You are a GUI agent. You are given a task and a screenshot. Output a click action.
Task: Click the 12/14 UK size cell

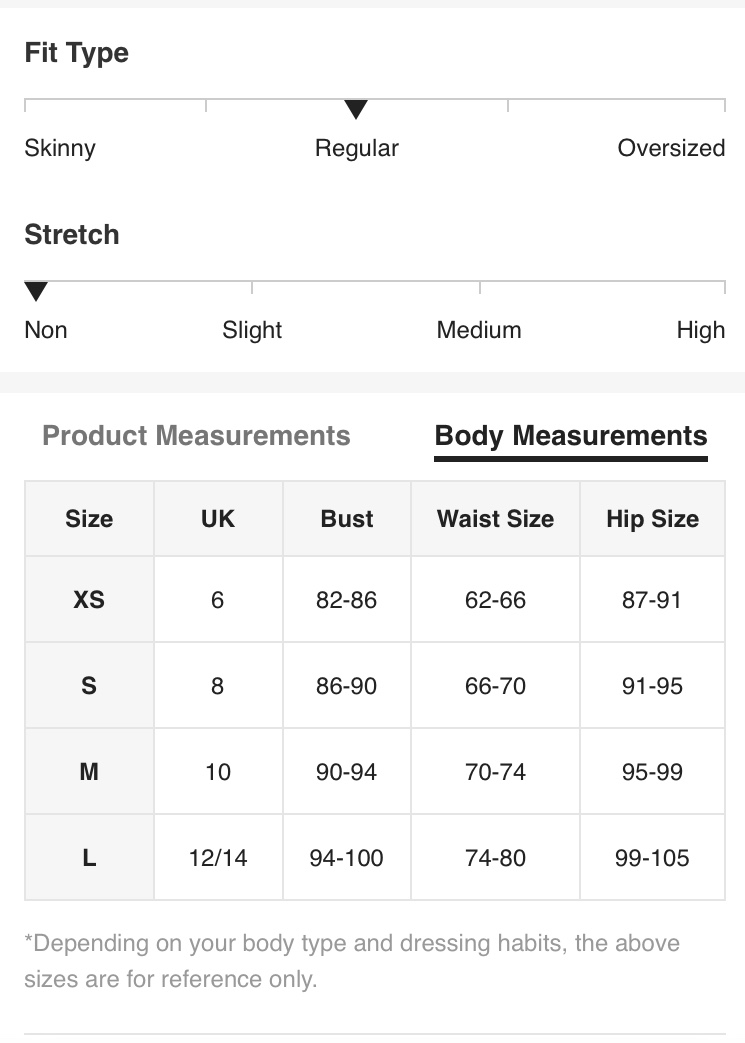(x=218, y=857)
